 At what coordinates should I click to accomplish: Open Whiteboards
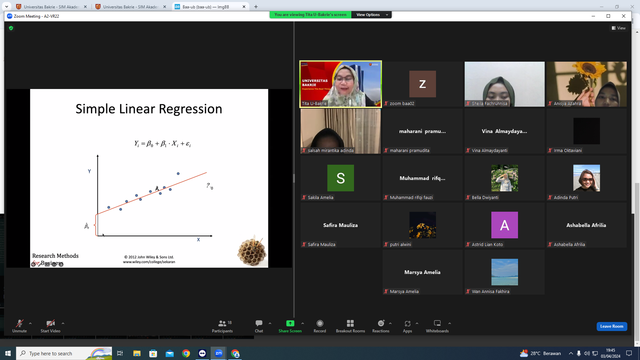click(x=437, y=326)
